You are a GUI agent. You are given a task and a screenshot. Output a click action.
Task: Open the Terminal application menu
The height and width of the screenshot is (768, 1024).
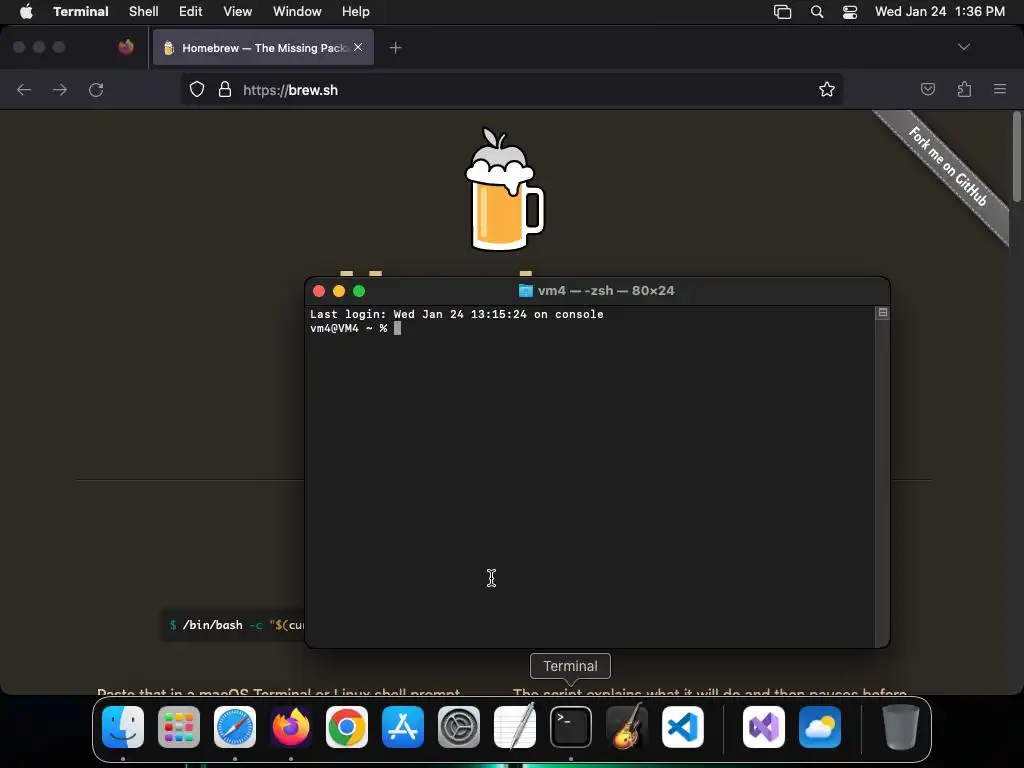pos(80,11)
